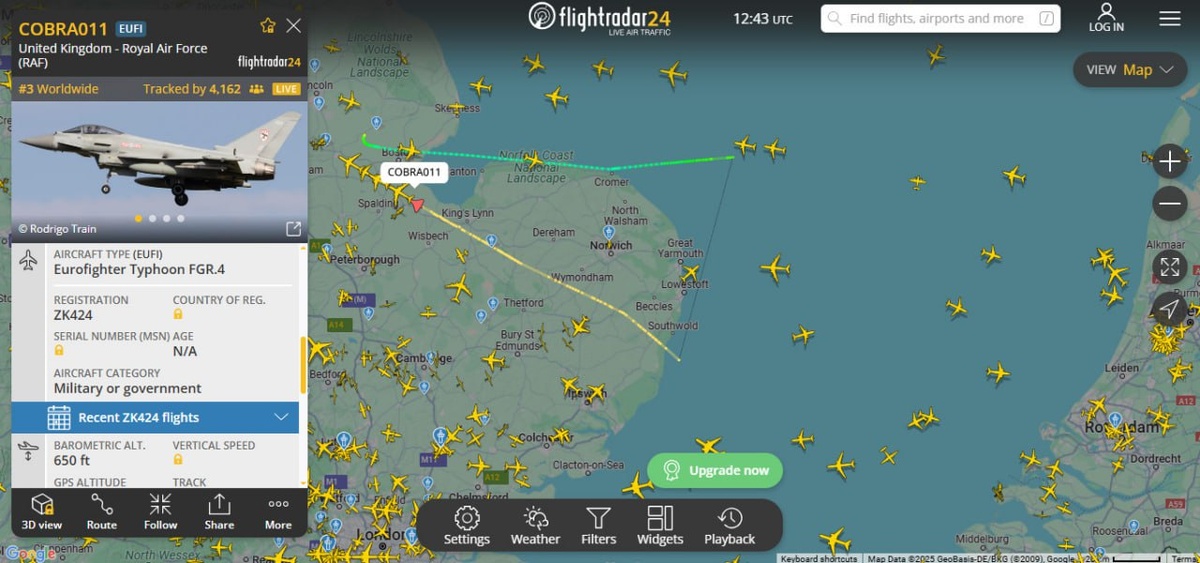
Task: Open the map Filters
Action: [598, 526]
